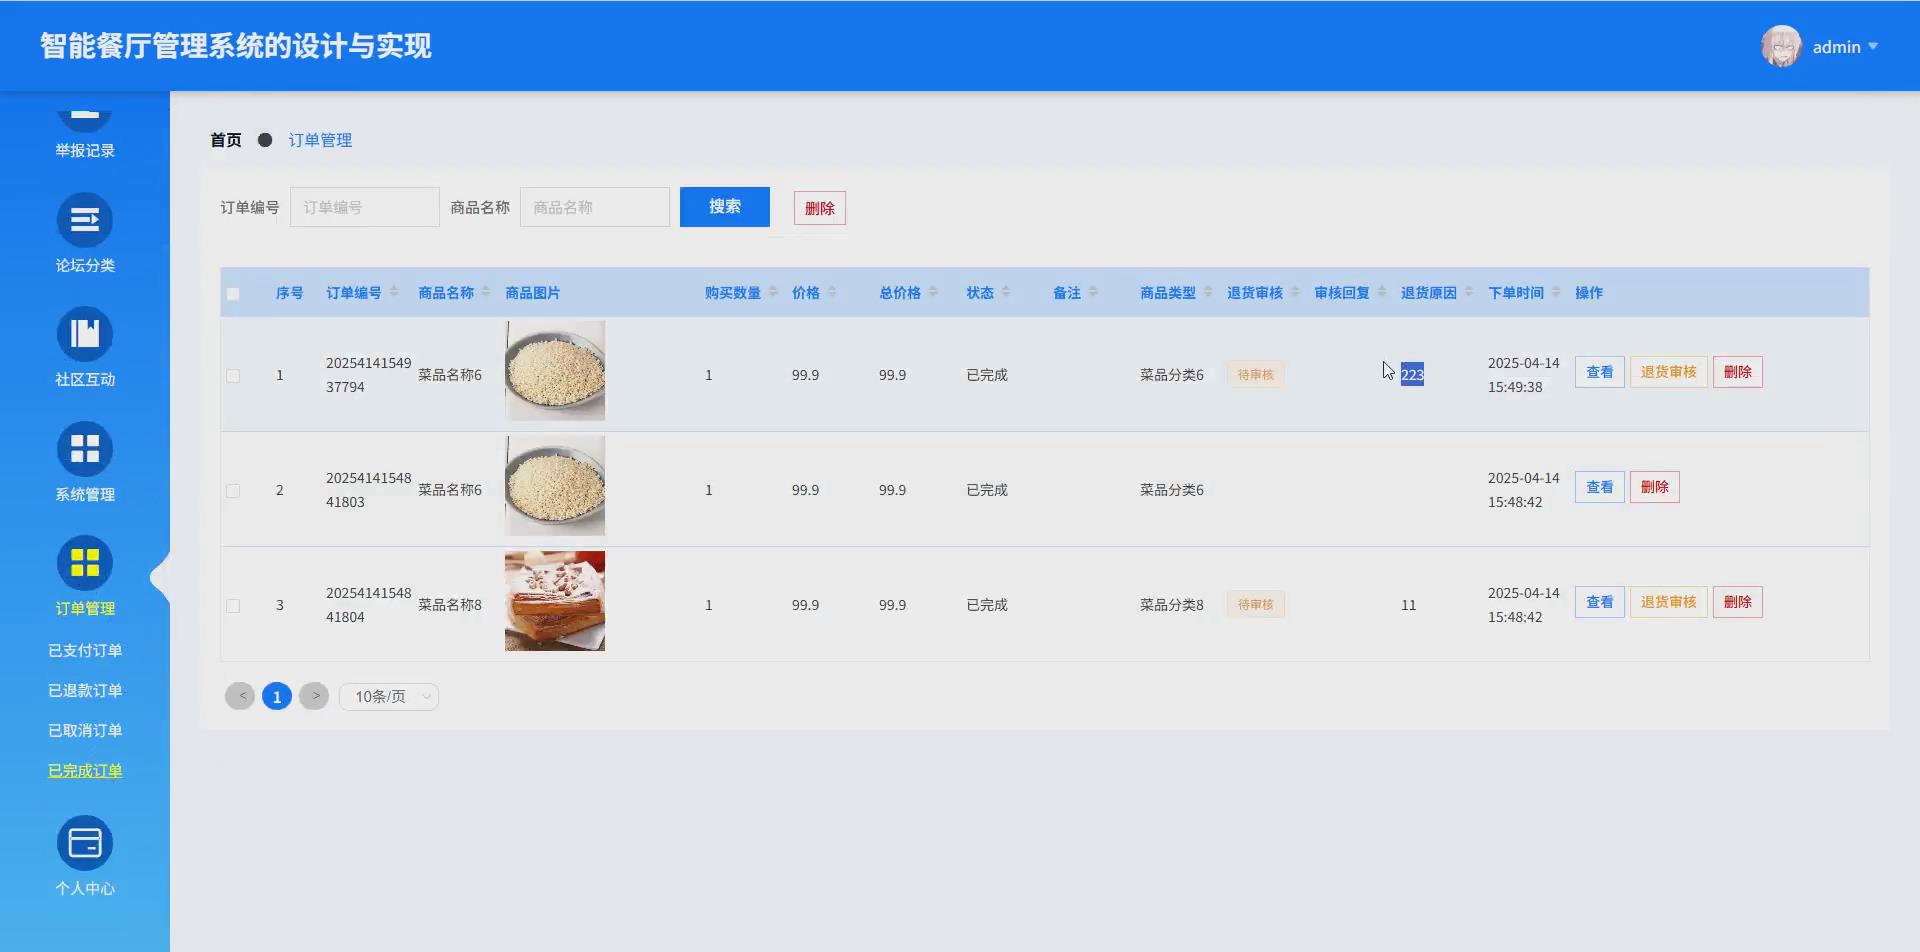Open the 已取消订单 section
Screen dimensions: 1920x952
point(85,729)
